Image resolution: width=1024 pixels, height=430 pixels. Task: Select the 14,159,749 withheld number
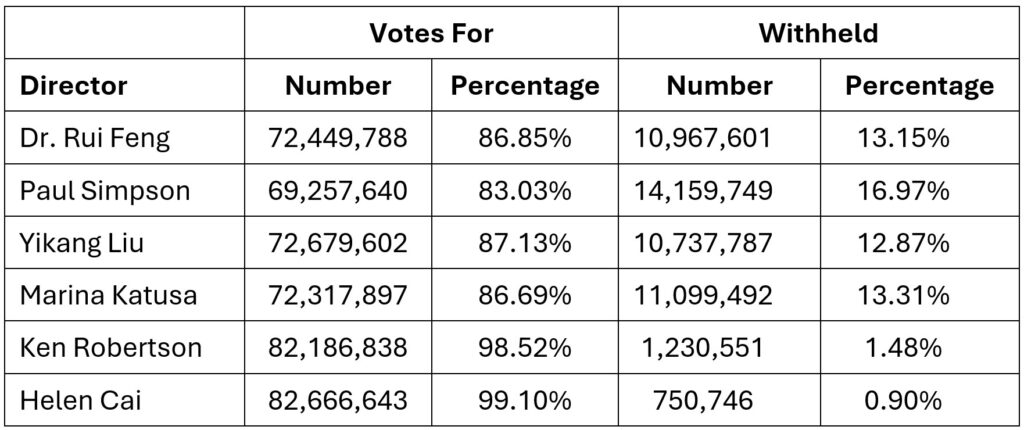tap(703, 191)
